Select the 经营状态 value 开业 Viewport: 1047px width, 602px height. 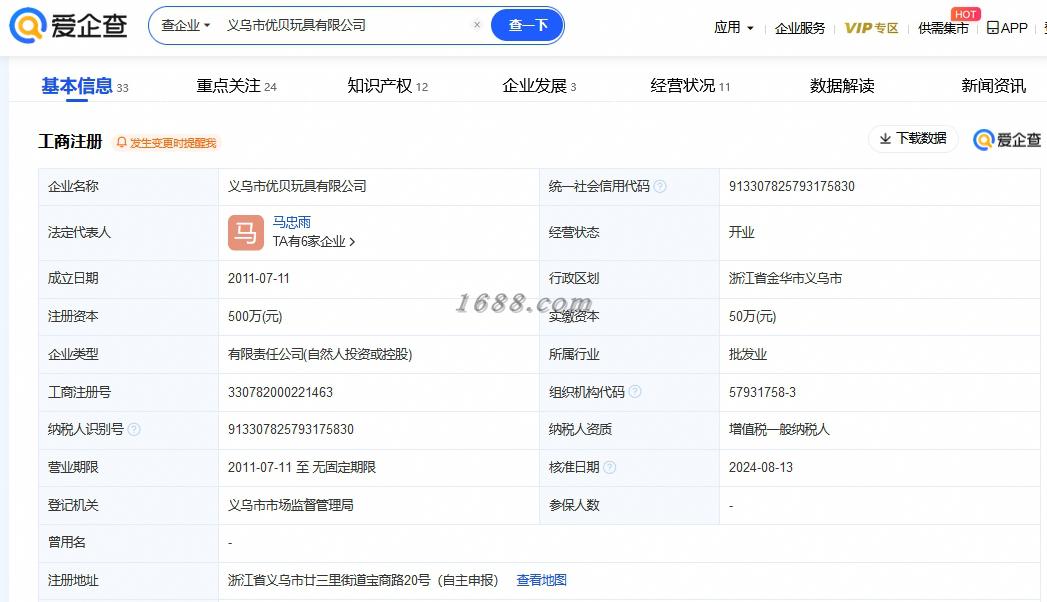tap(741, 232)
